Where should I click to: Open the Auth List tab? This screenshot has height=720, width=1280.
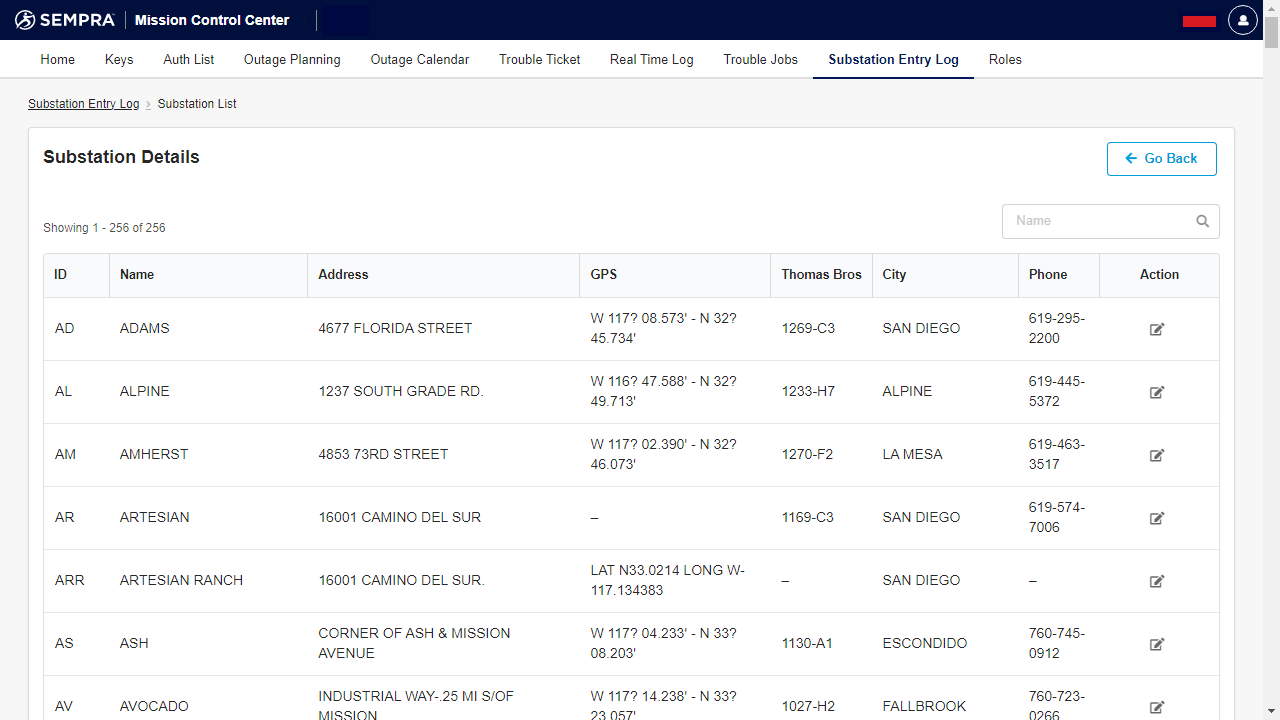[x=189, y=60]
